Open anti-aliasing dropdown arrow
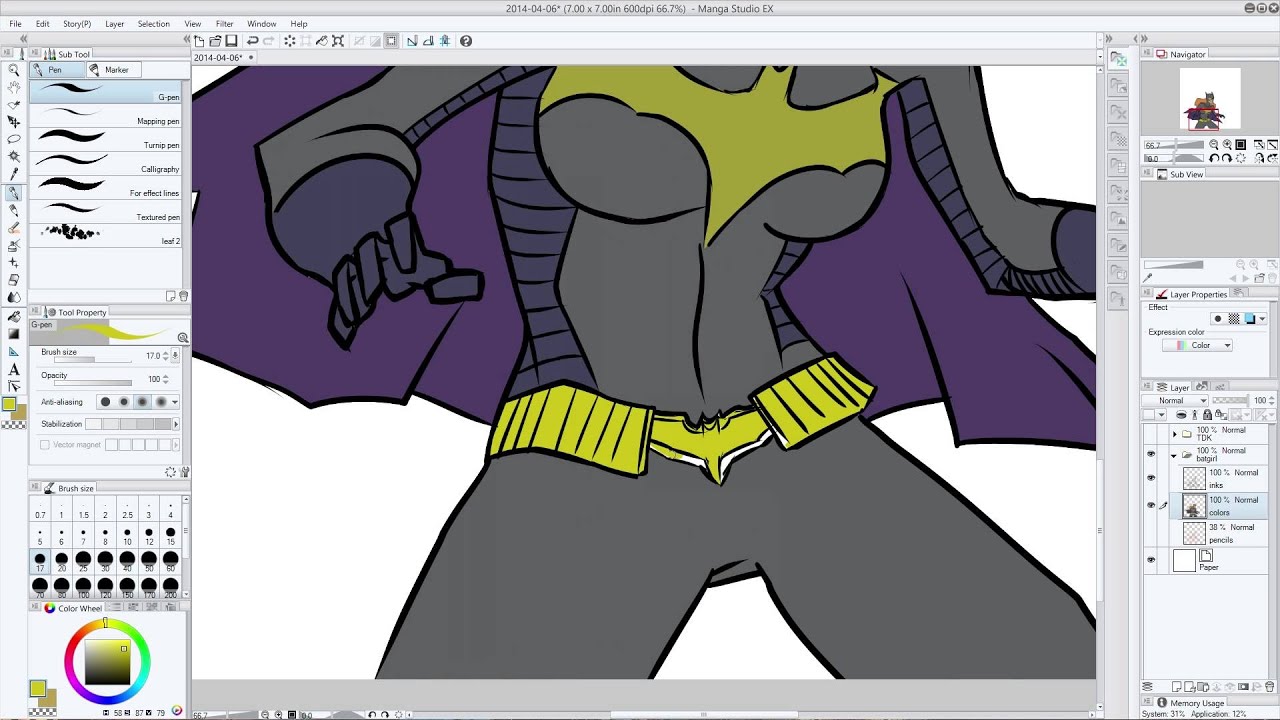 [x=175, y=402]
